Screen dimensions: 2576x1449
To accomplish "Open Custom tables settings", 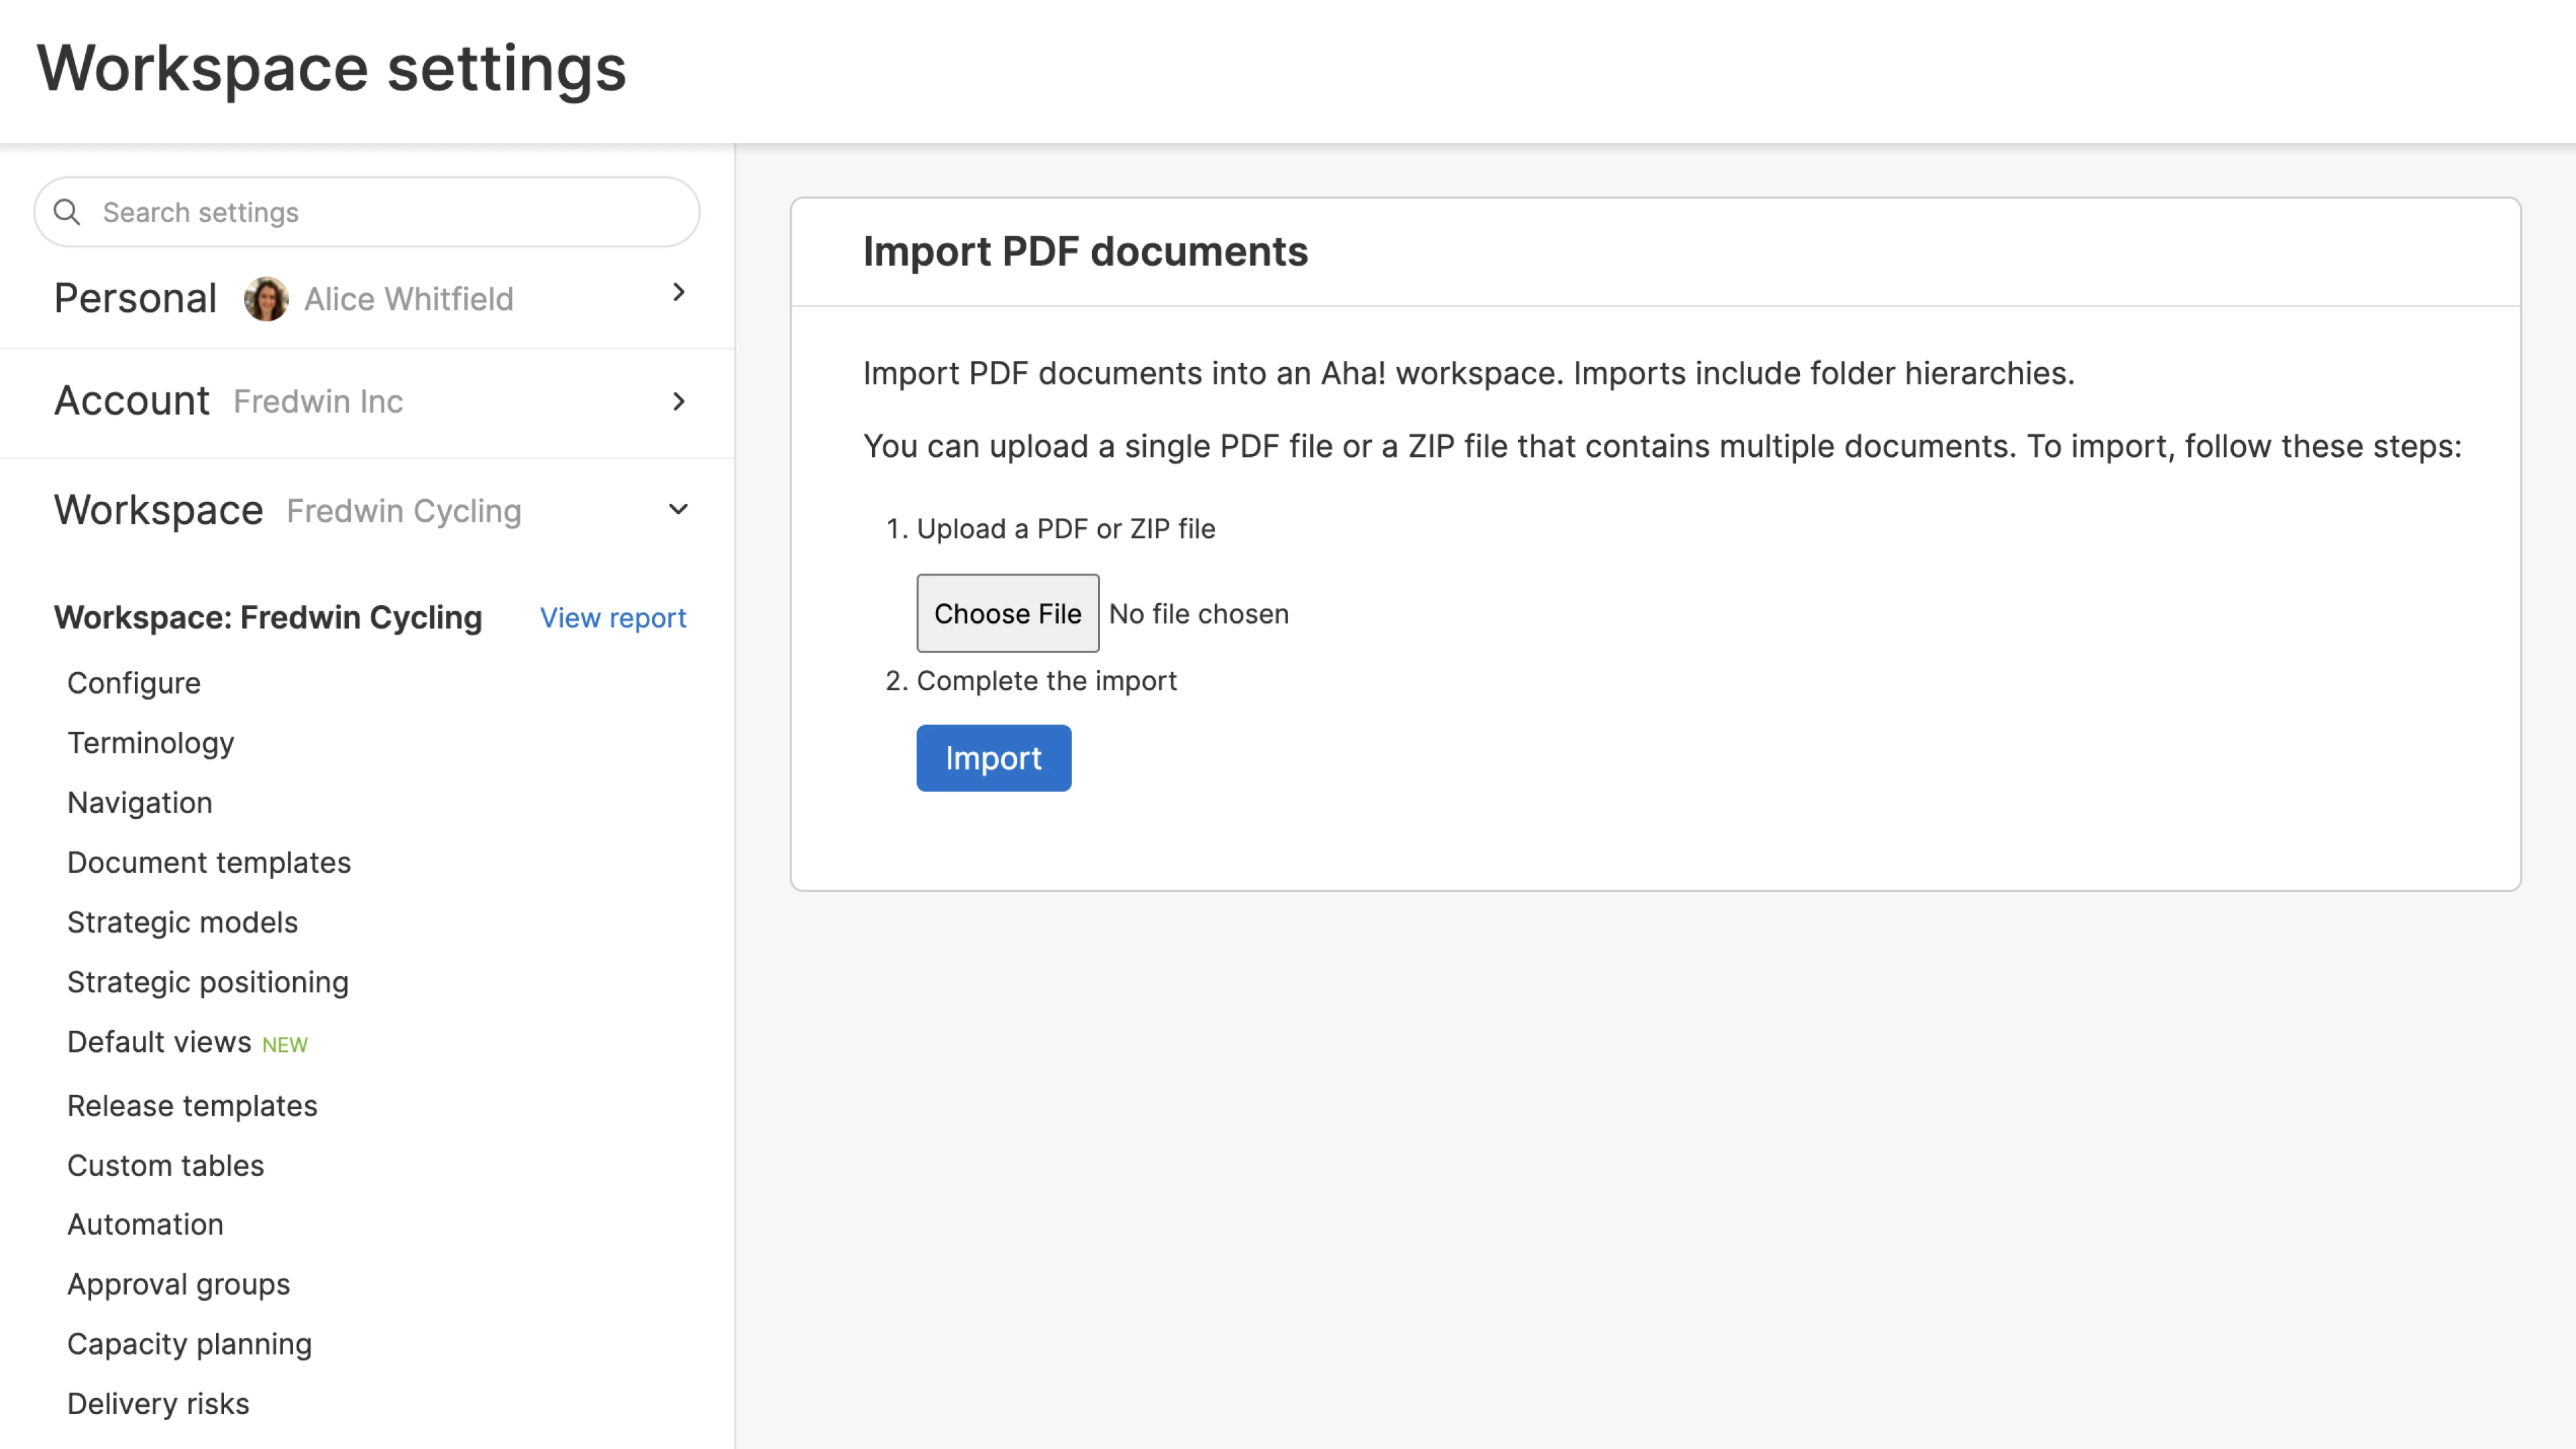I will point(166,1165).
